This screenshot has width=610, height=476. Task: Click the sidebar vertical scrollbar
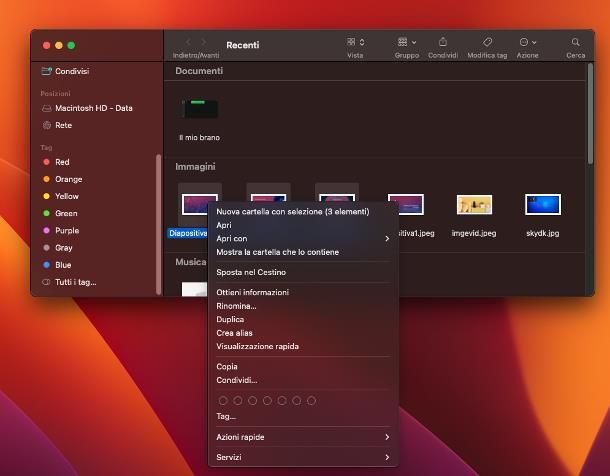click(158, 224)
